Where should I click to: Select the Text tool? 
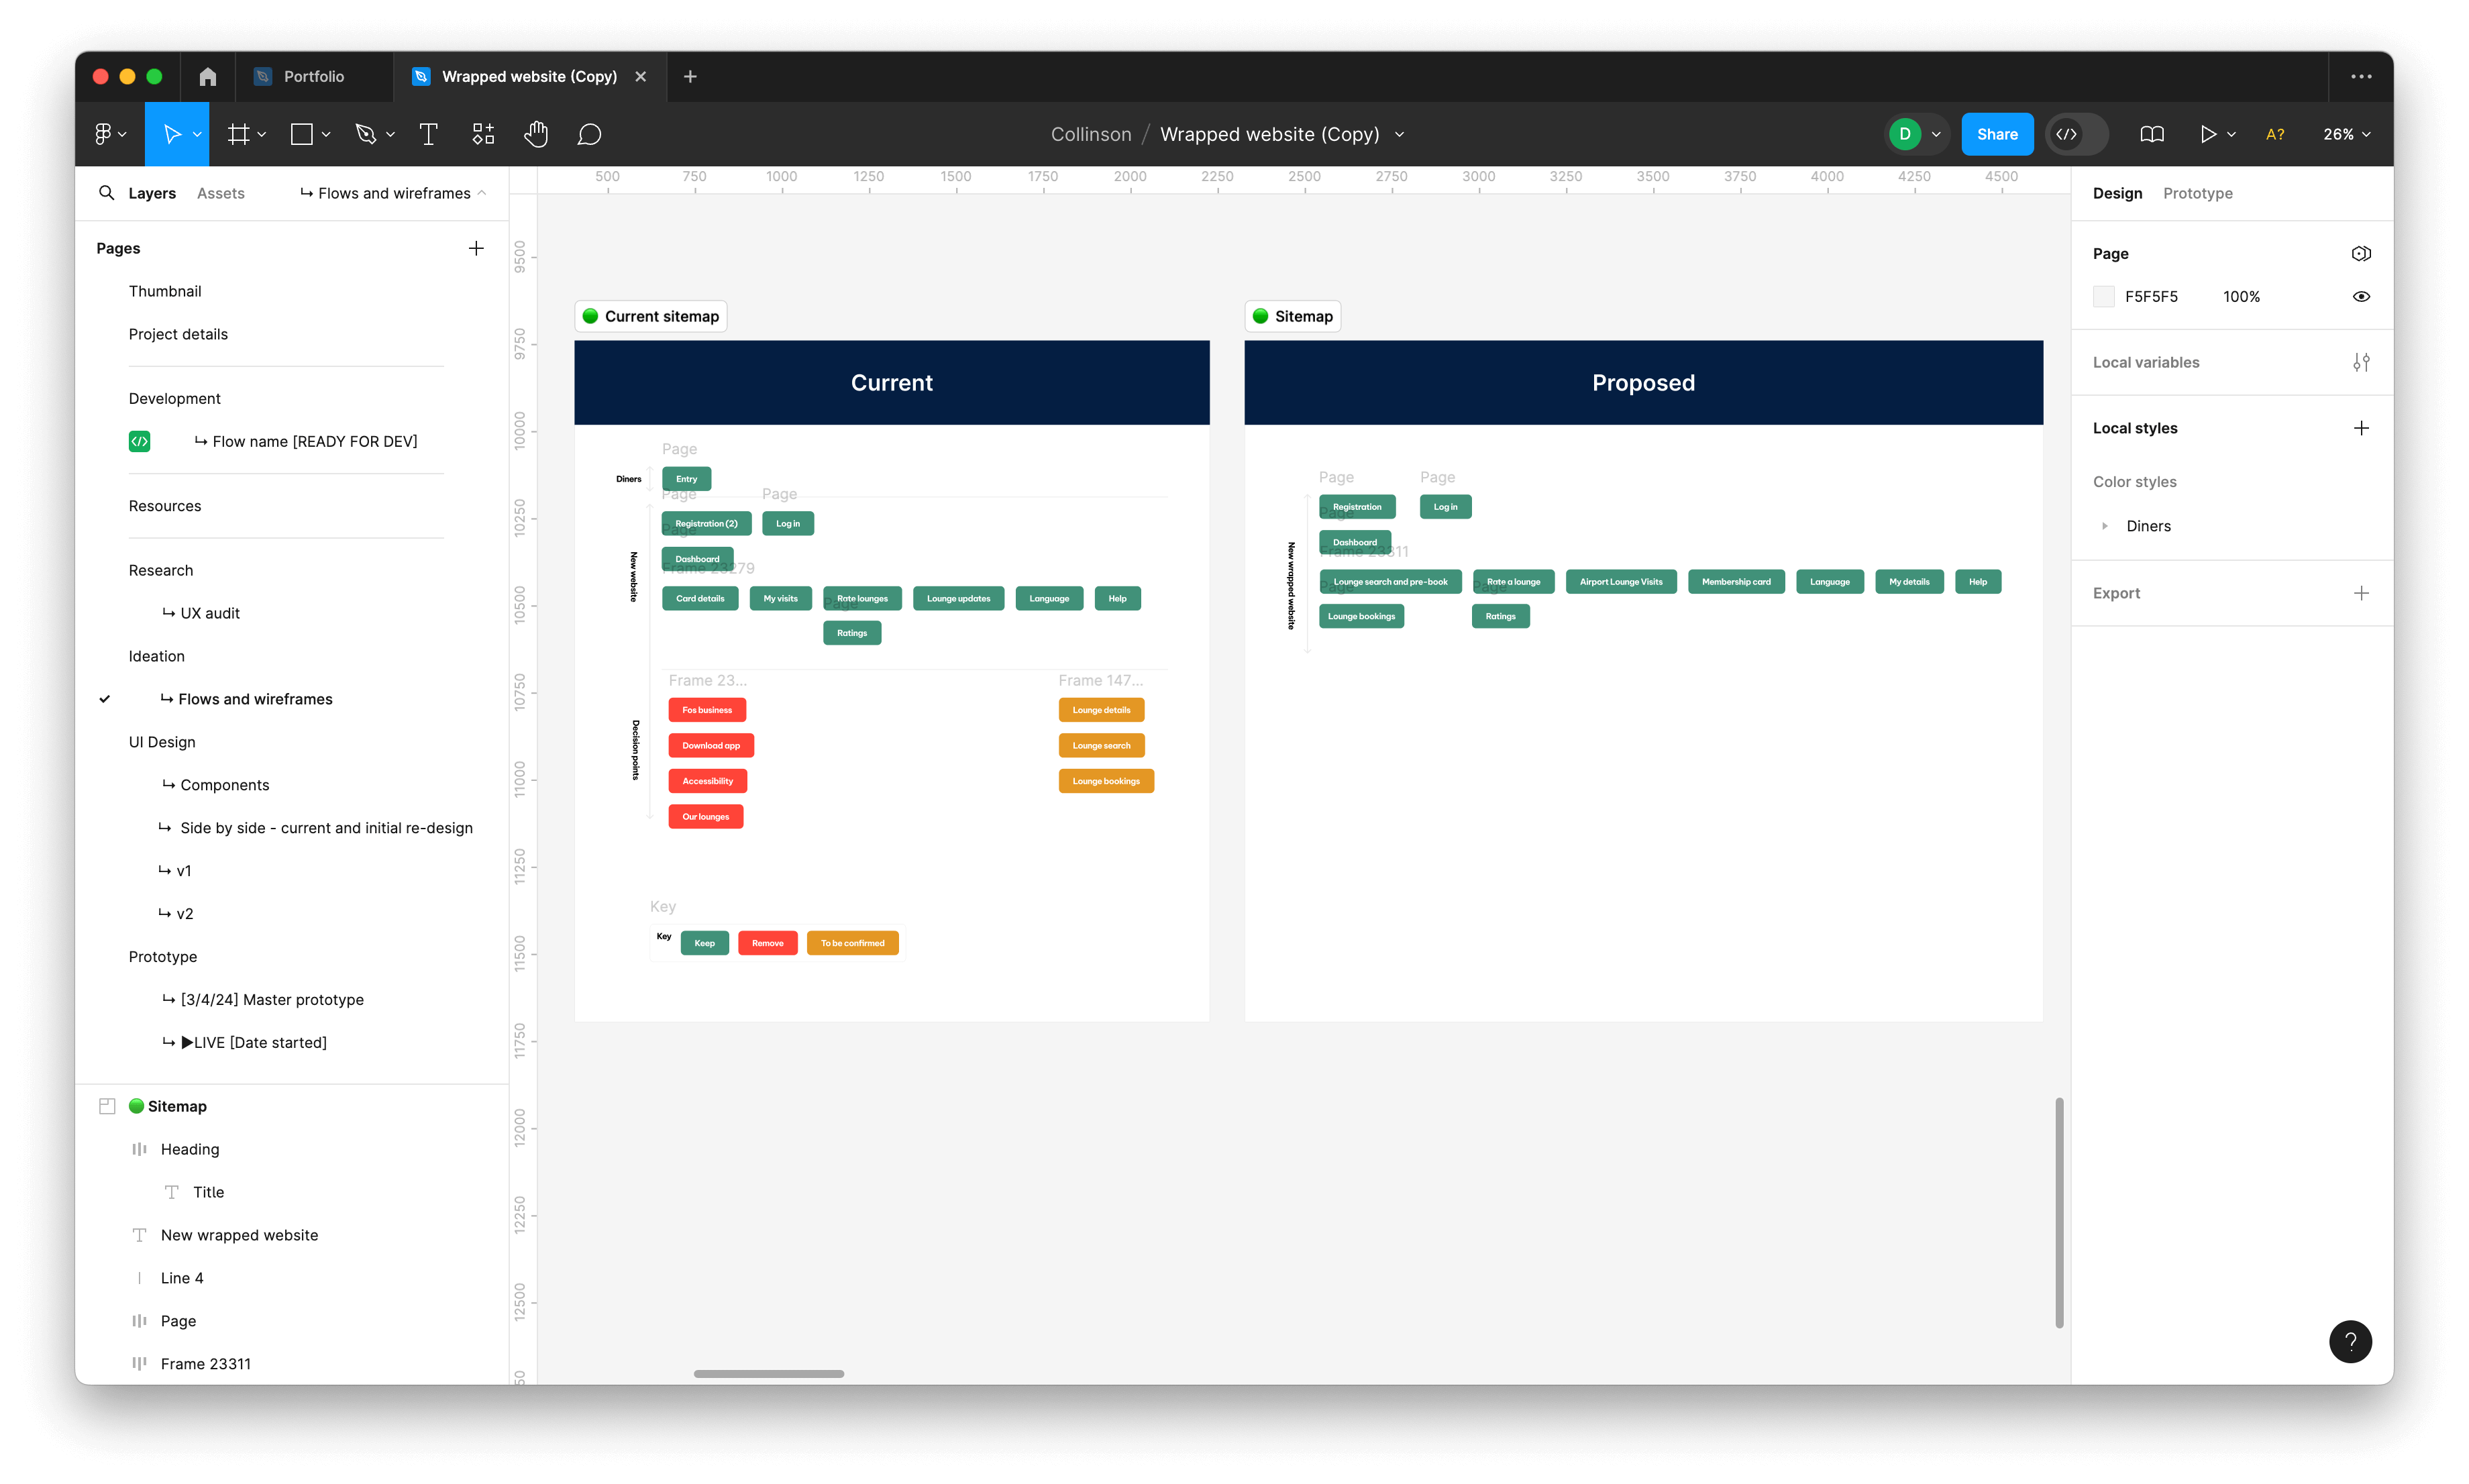click(x=428, y=134)
